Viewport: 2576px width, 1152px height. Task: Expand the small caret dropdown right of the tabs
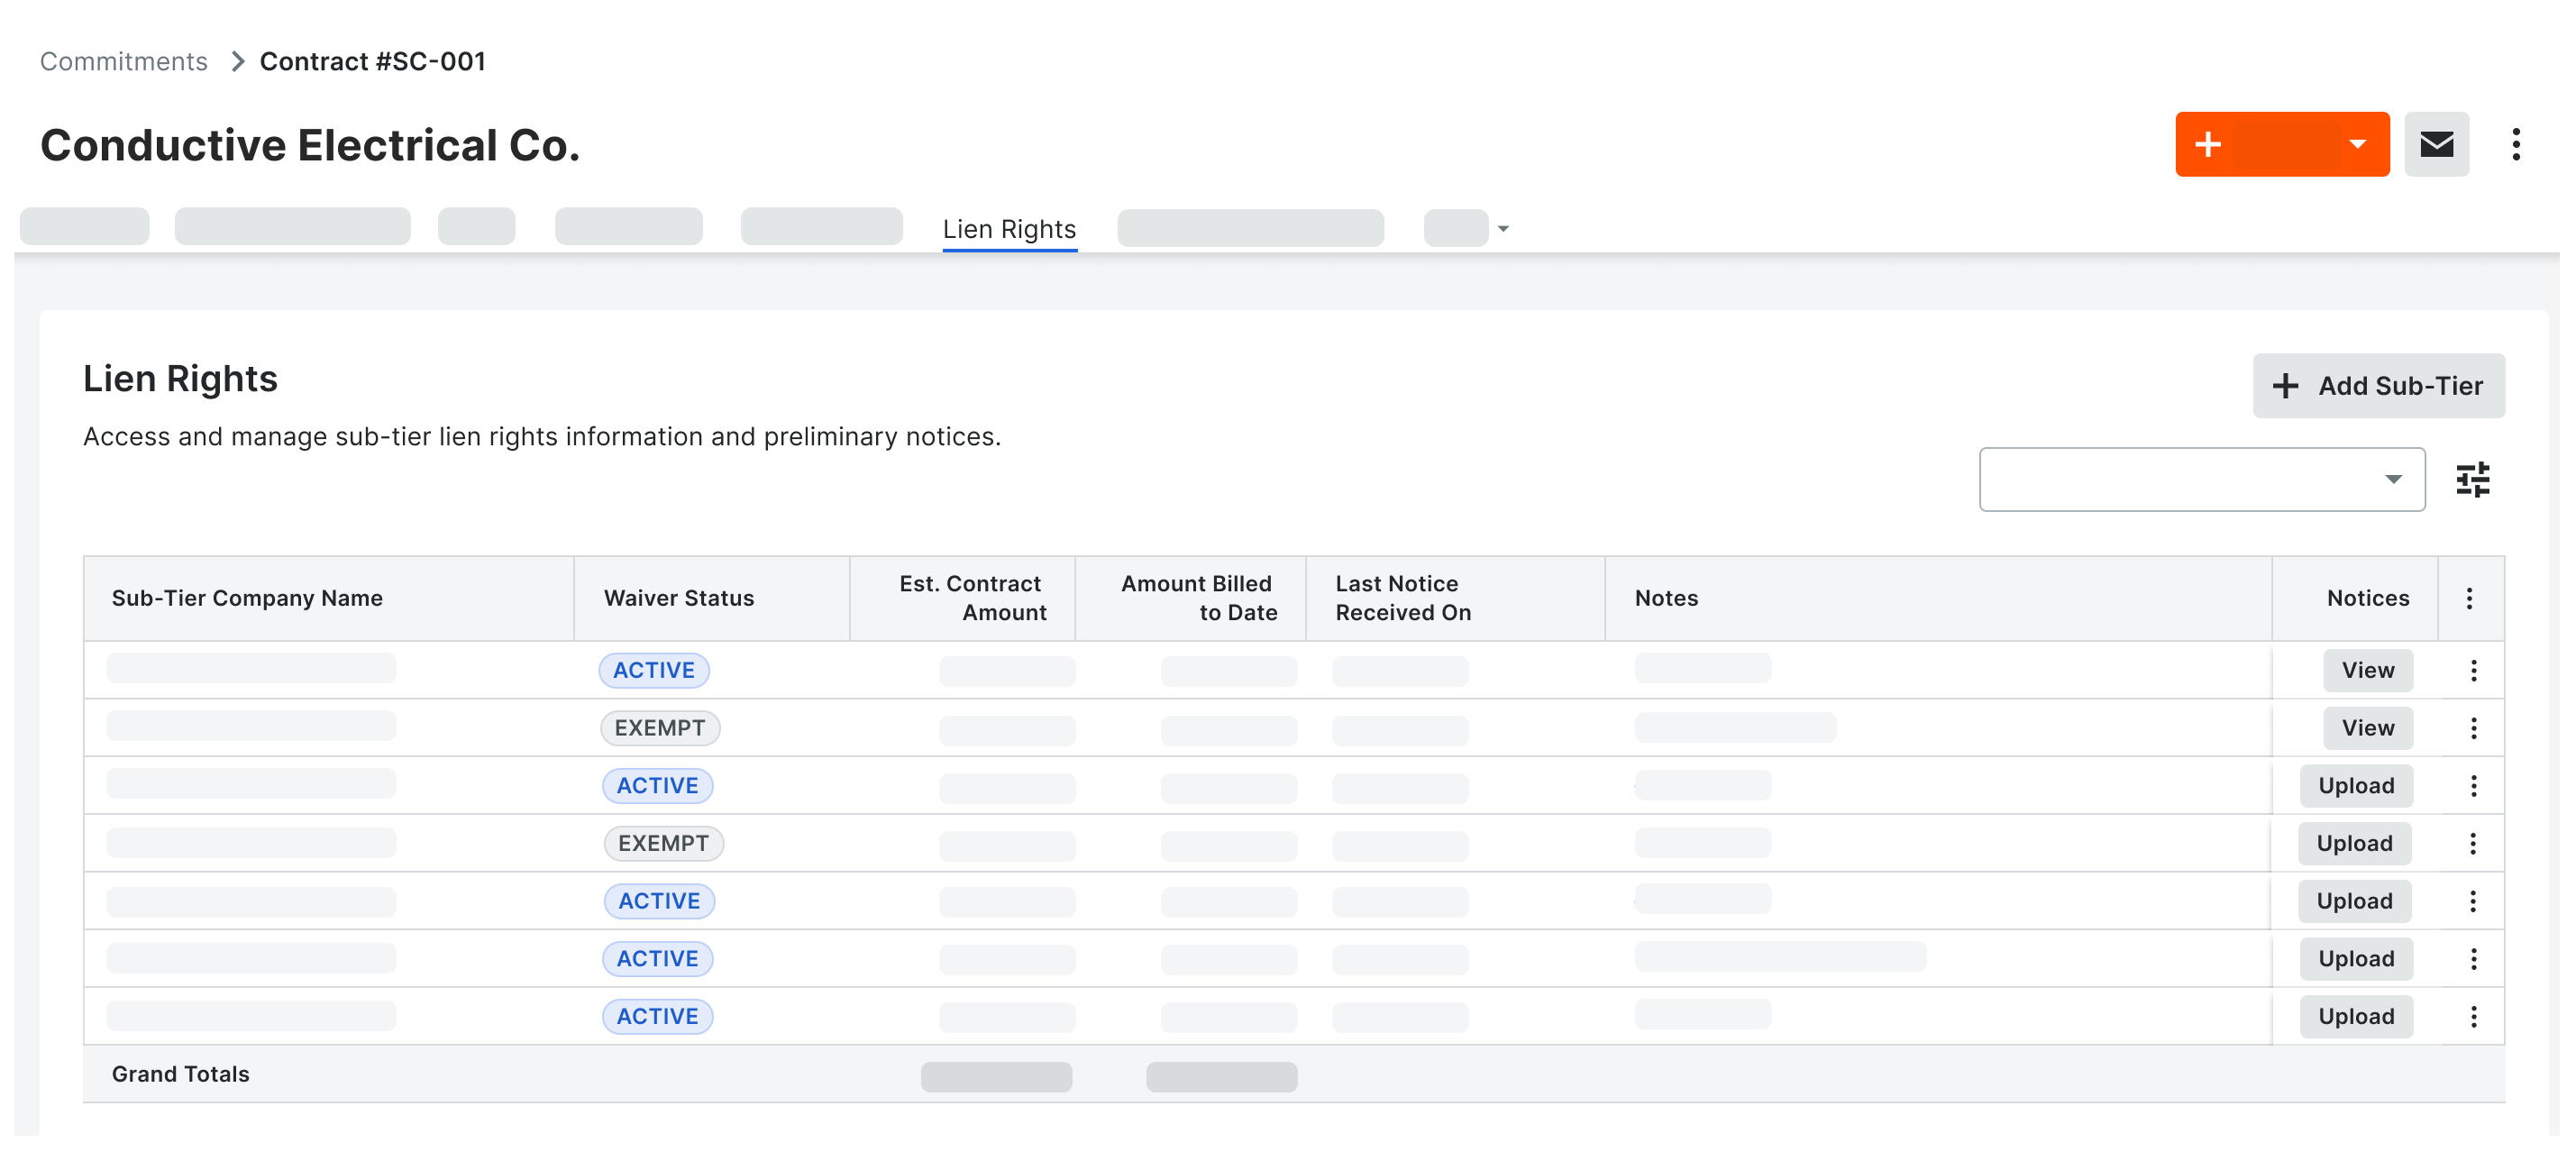click(1502, 228)
